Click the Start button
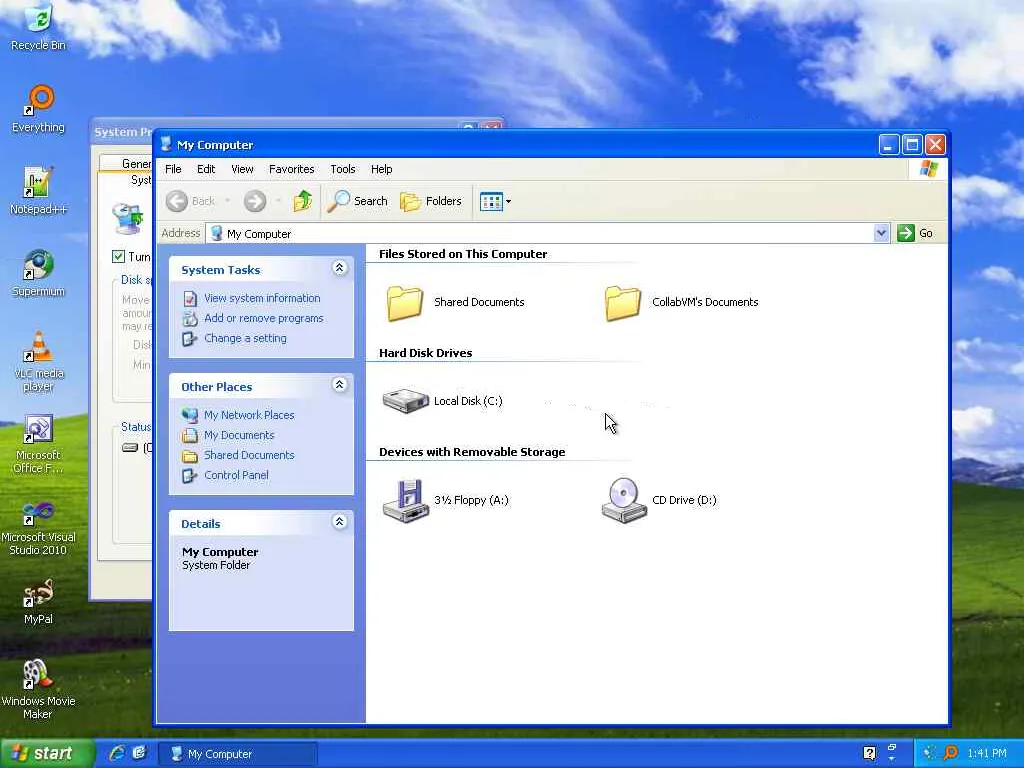The image size is (1024, 768). [x=46, y=753]
